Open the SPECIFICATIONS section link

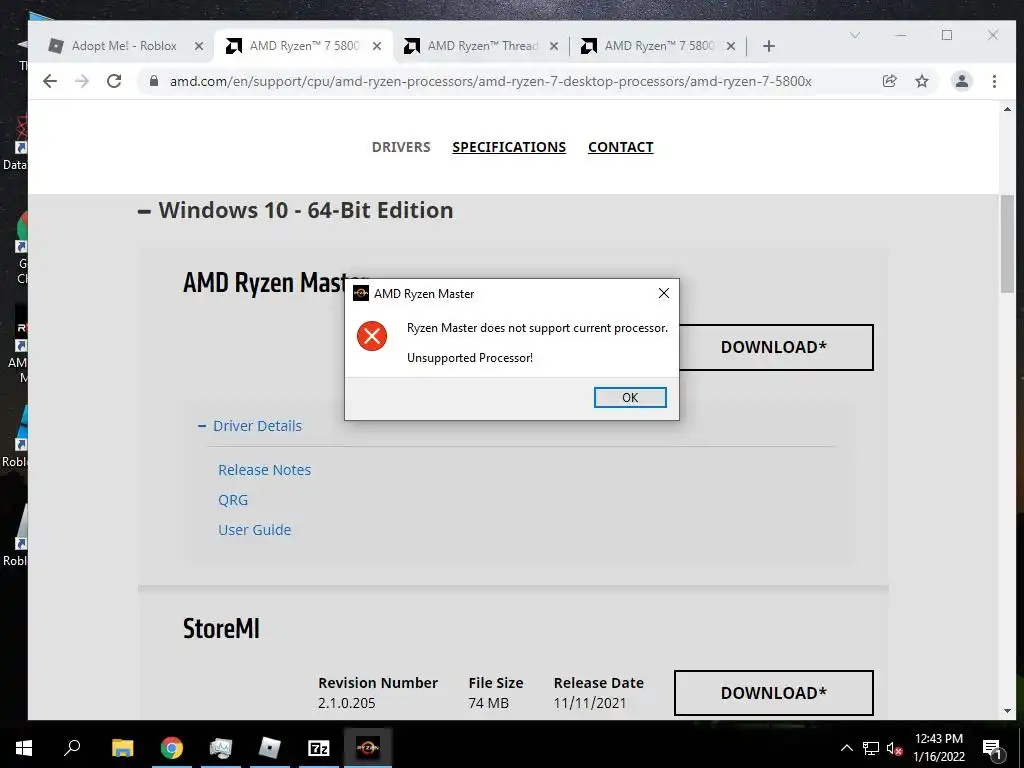pos(509,147)
